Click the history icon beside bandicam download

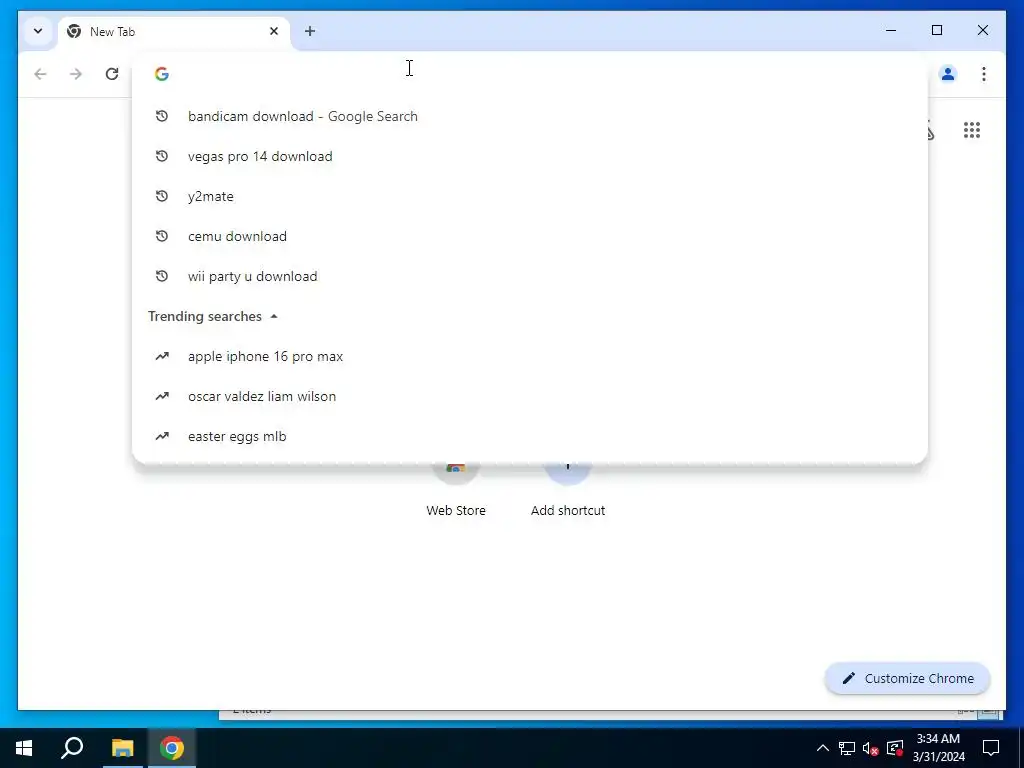[162, 116]
